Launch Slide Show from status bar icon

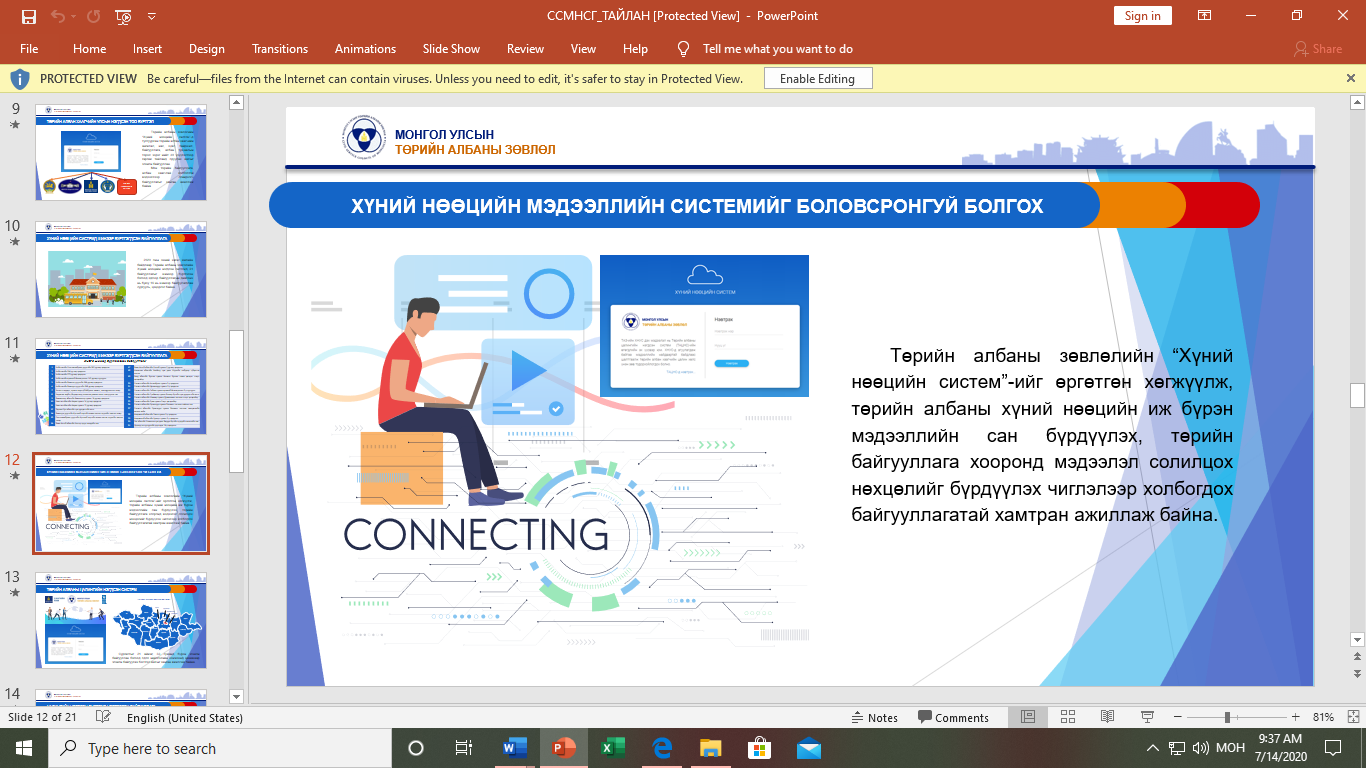[x=1147, y=717]
